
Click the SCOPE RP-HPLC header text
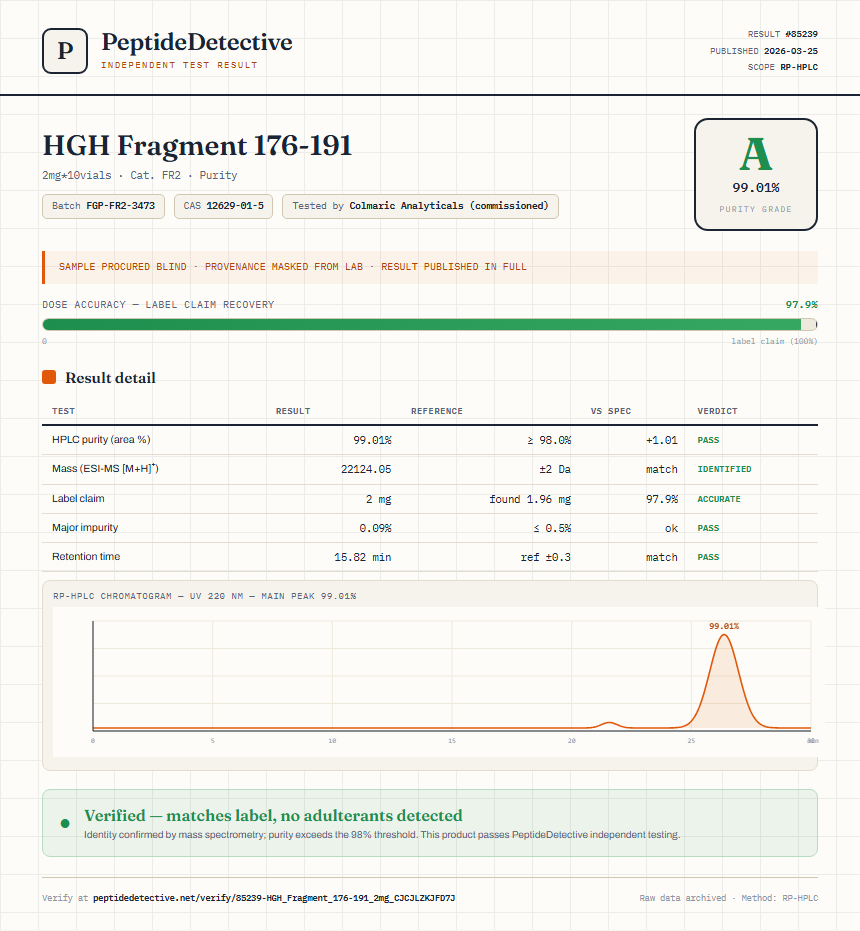(782, 67)
